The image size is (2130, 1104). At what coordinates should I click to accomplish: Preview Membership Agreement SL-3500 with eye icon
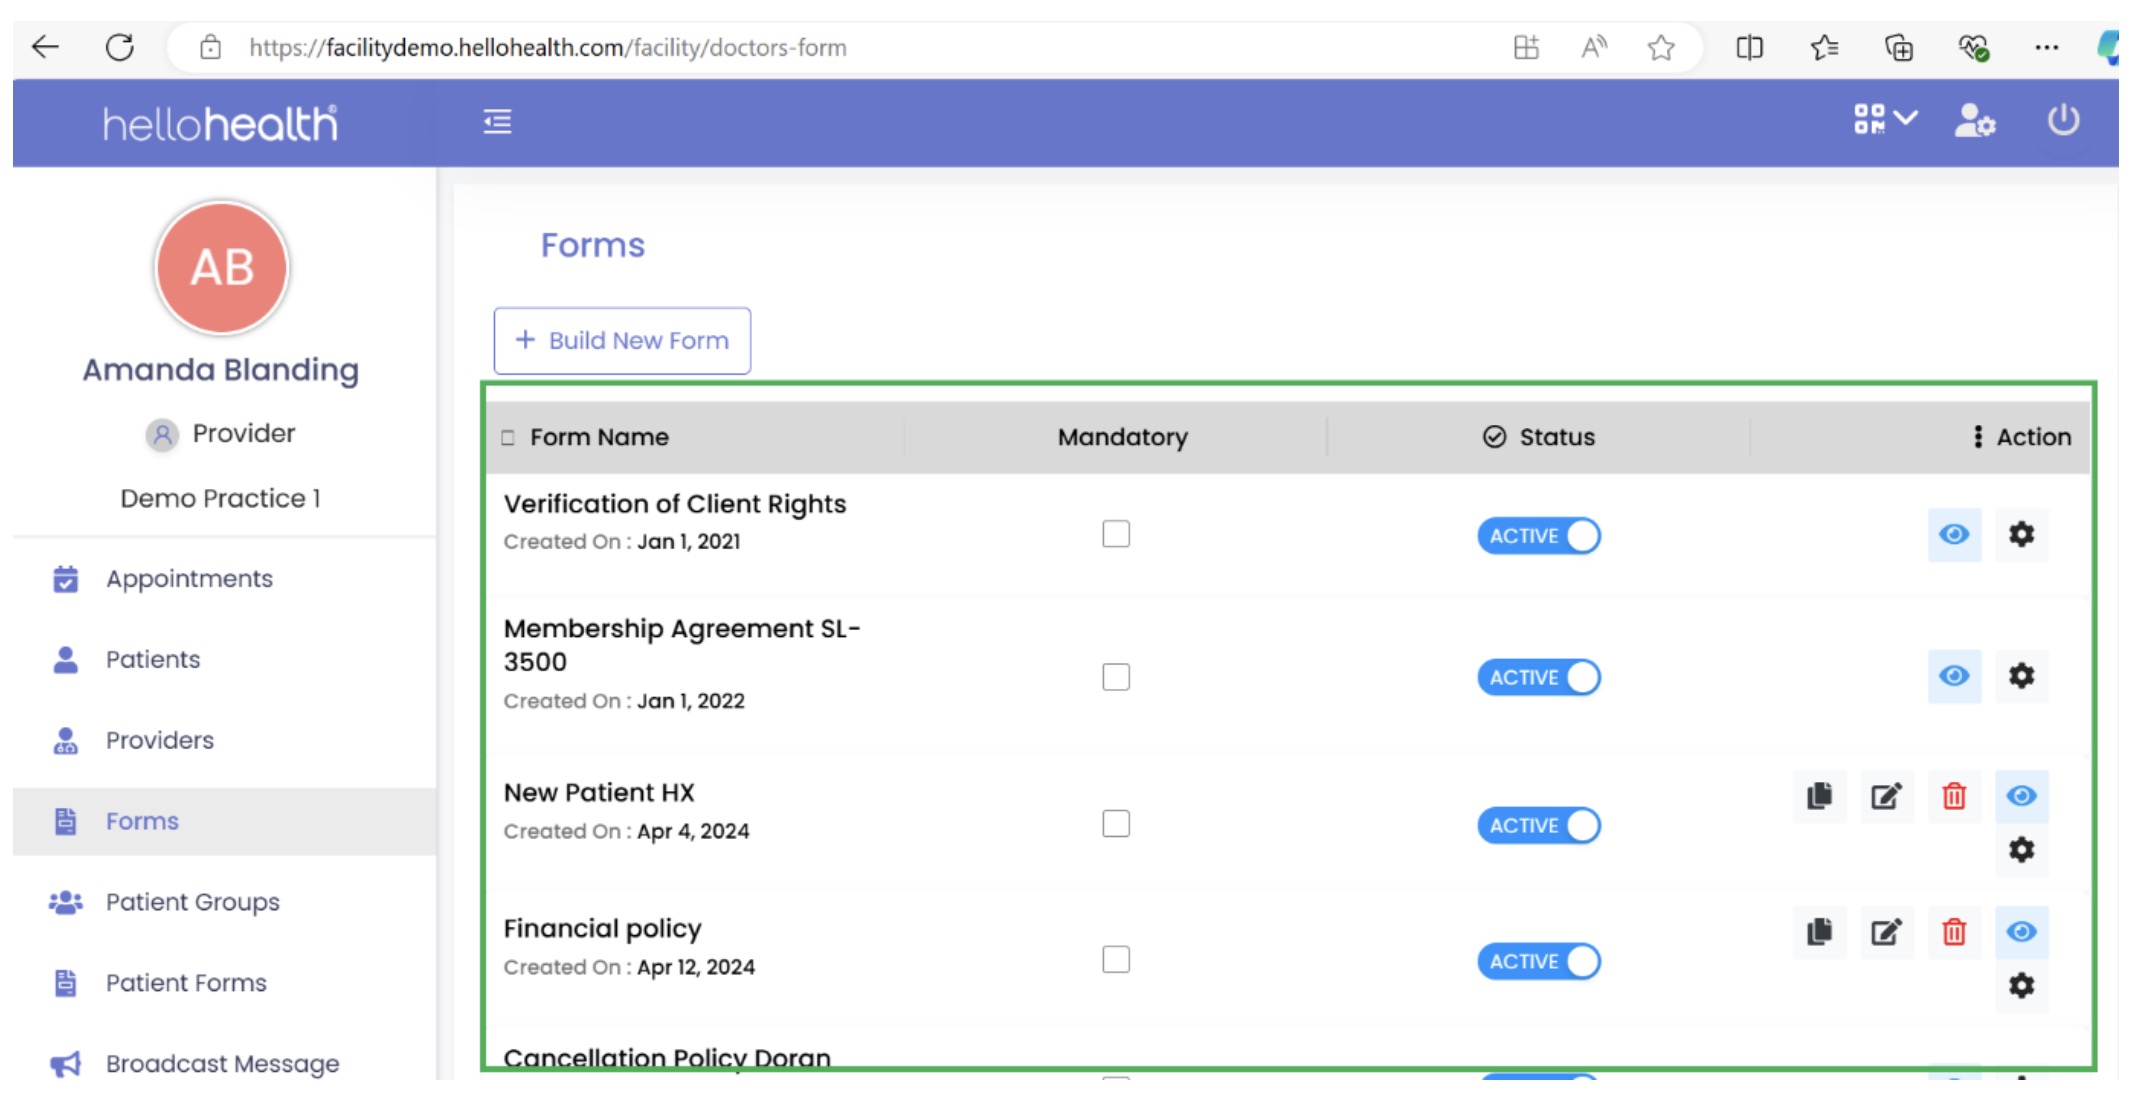coord(1954,676)
